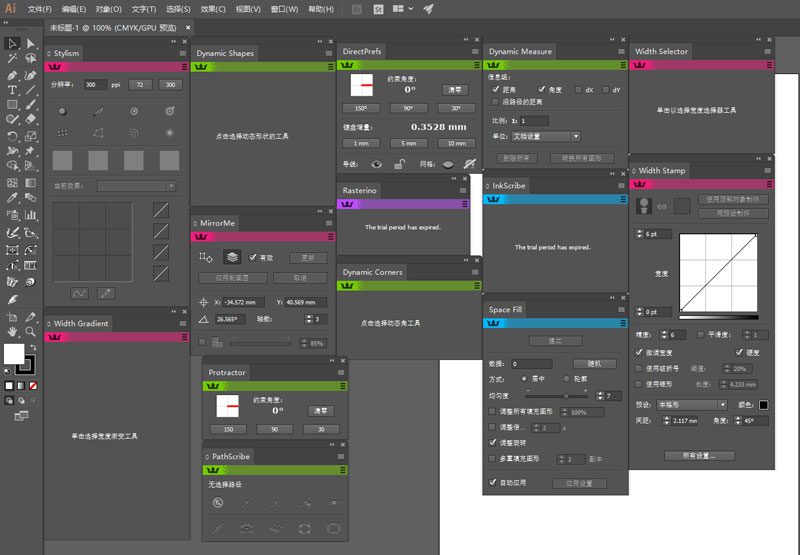Click the Width Stamp link icon
The image size is (800, 555).
tap(662, 207)
